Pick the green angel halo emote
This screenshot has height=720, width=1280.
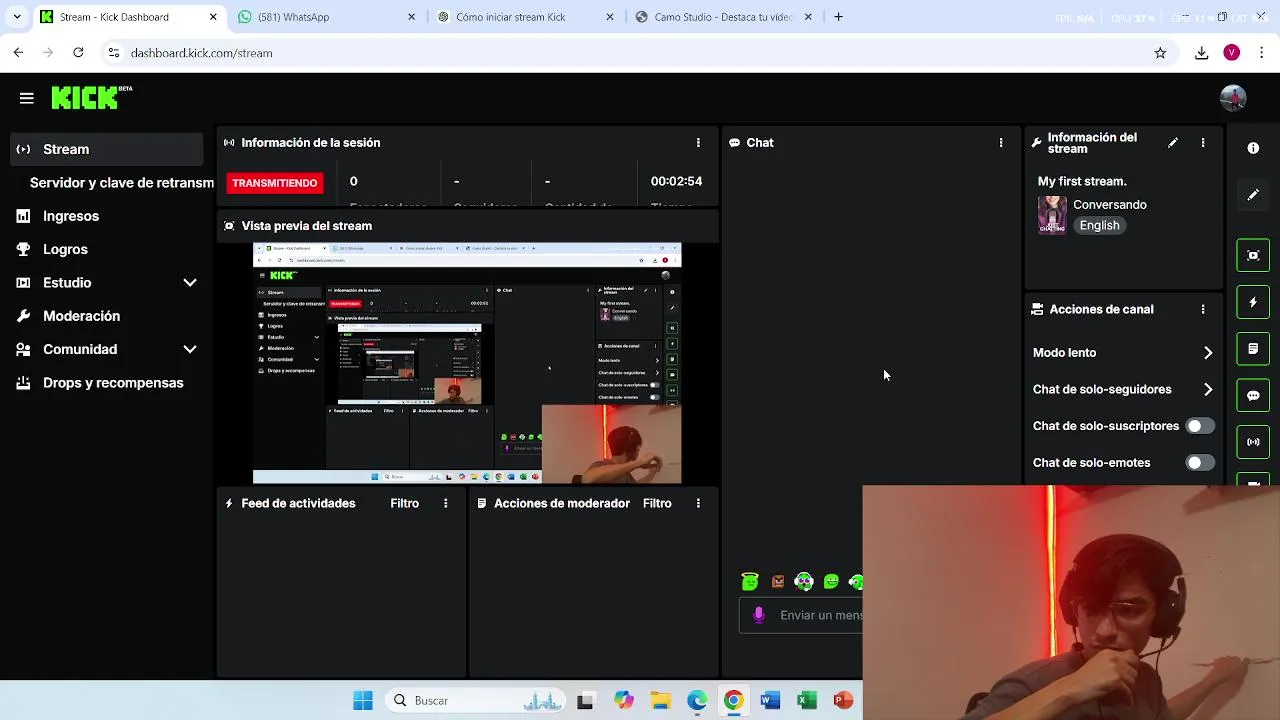click(x=750, y=581)
